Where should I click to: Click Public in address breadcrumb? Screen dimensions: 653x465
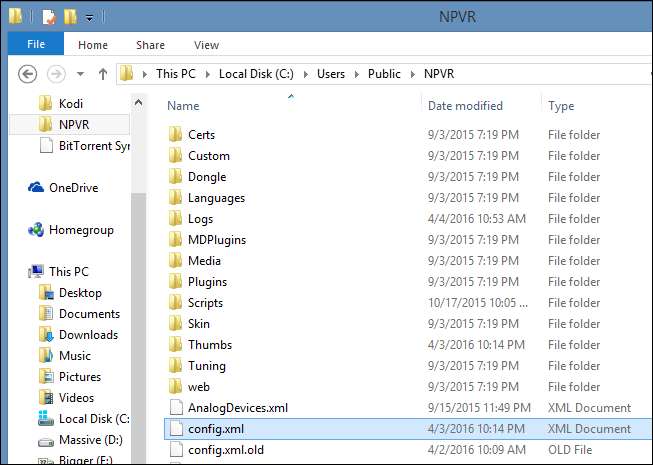tap(384, 74)
